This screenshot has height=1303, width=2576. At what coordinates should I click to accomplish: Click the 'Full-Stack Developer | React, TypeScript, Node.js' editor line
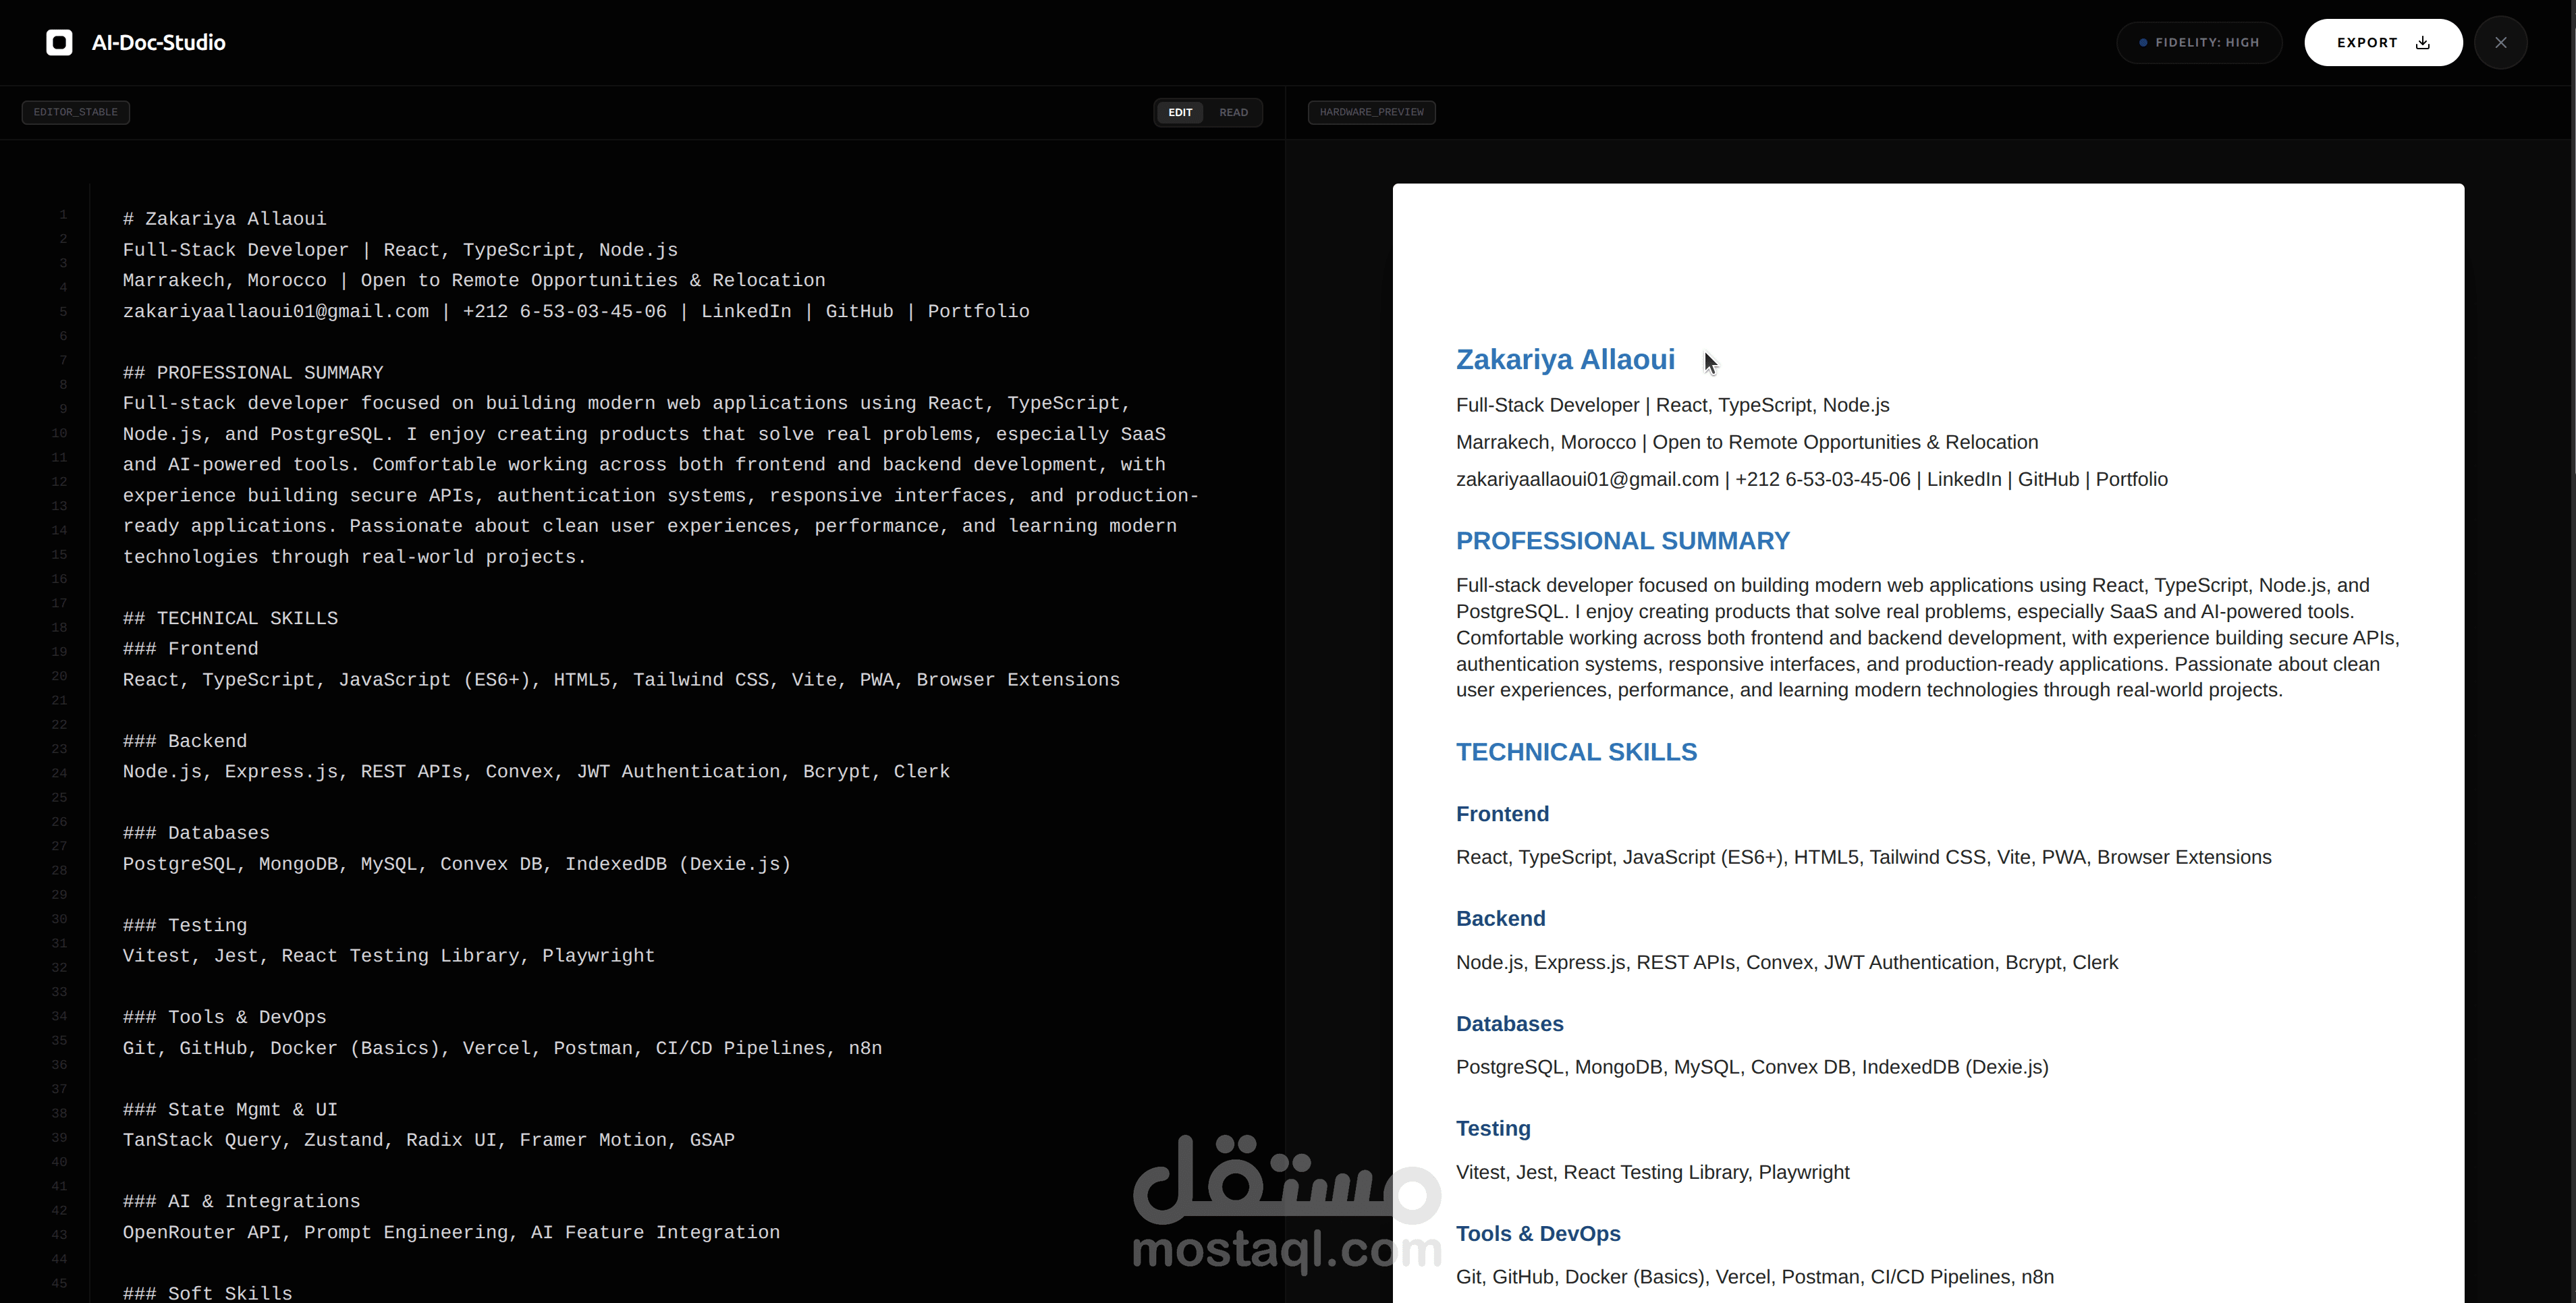click(x=400, y=250)
